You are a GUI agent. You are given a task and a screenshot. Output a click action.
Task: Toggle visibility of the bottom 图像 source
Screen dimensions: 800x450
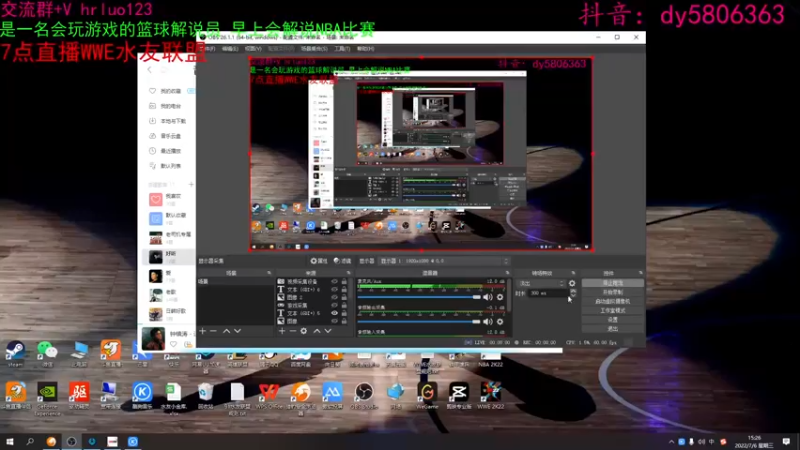click(334, 321)
